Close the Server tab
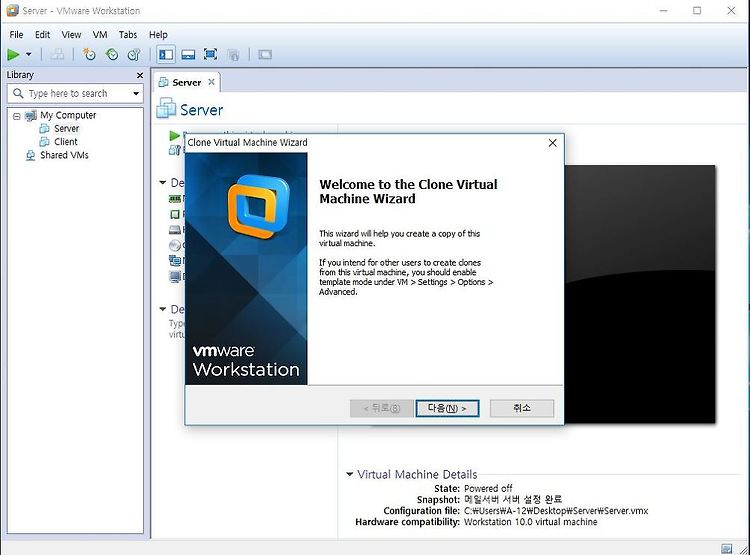Viewport: 750px width, 555px height. (x=211, y=82)
